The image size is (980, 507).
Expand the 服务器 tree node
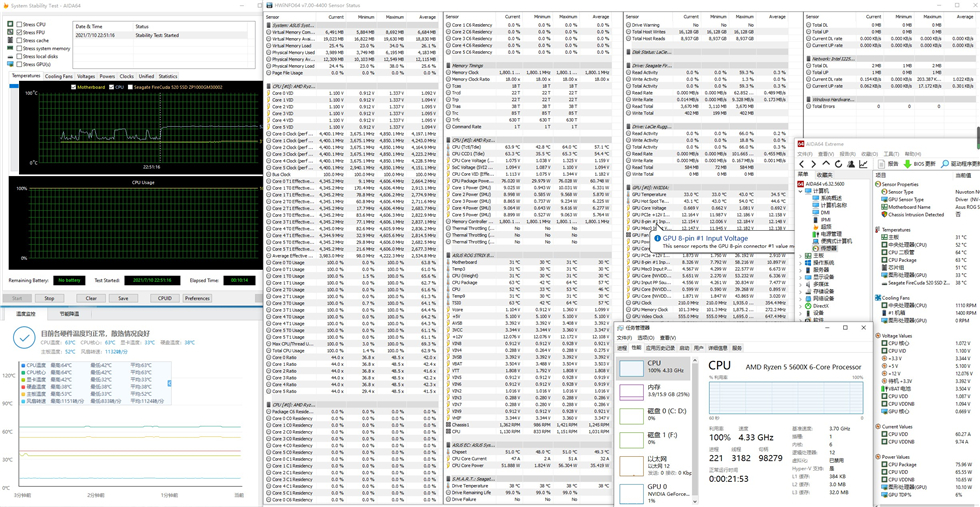click(800, 269)
